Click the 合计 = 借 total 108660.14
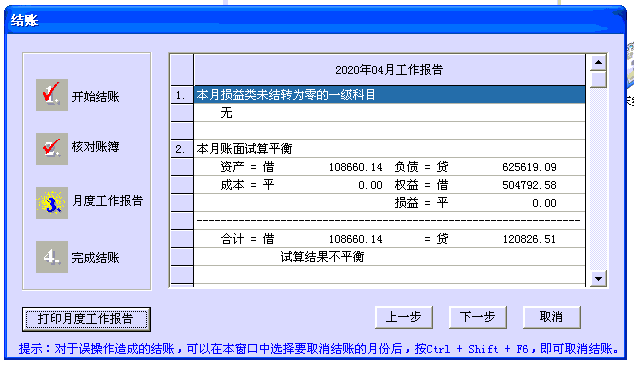 point(355,239)
